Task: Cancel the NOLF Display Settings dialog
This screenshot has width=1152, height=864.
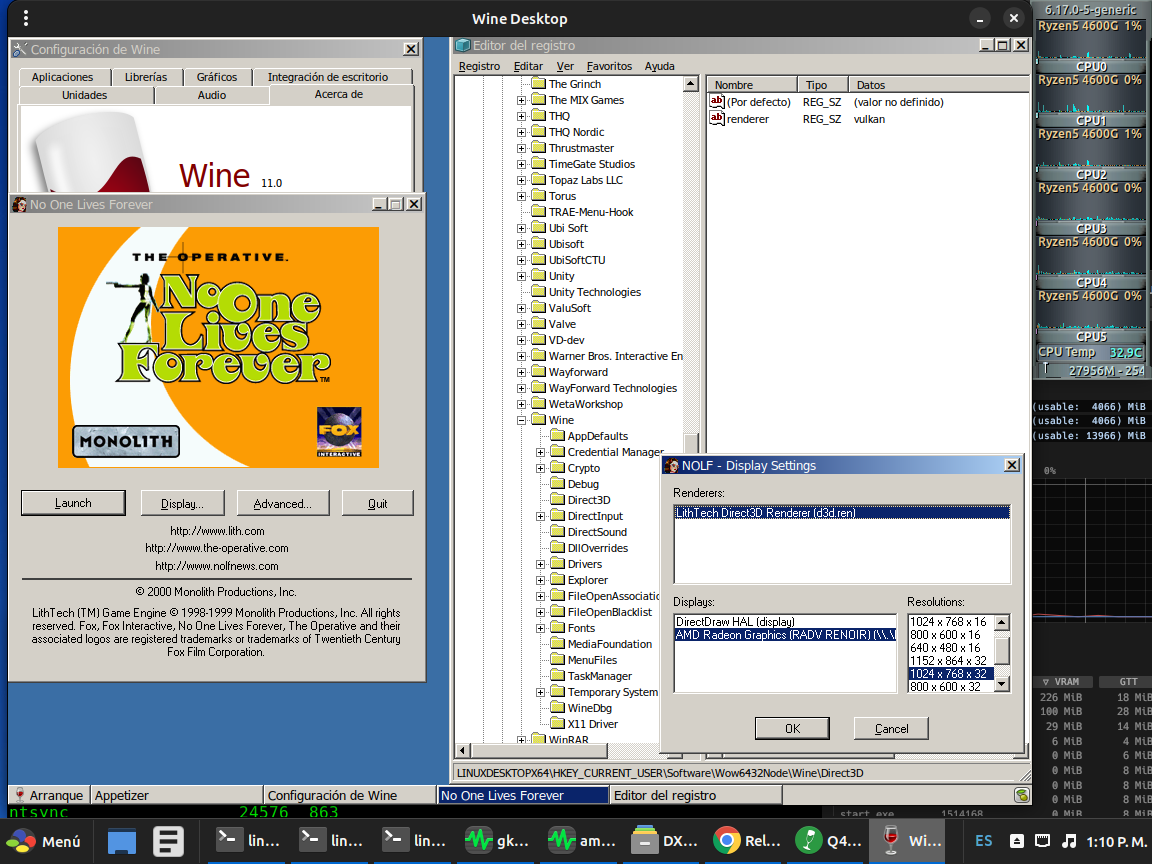Action: [891, 729]
